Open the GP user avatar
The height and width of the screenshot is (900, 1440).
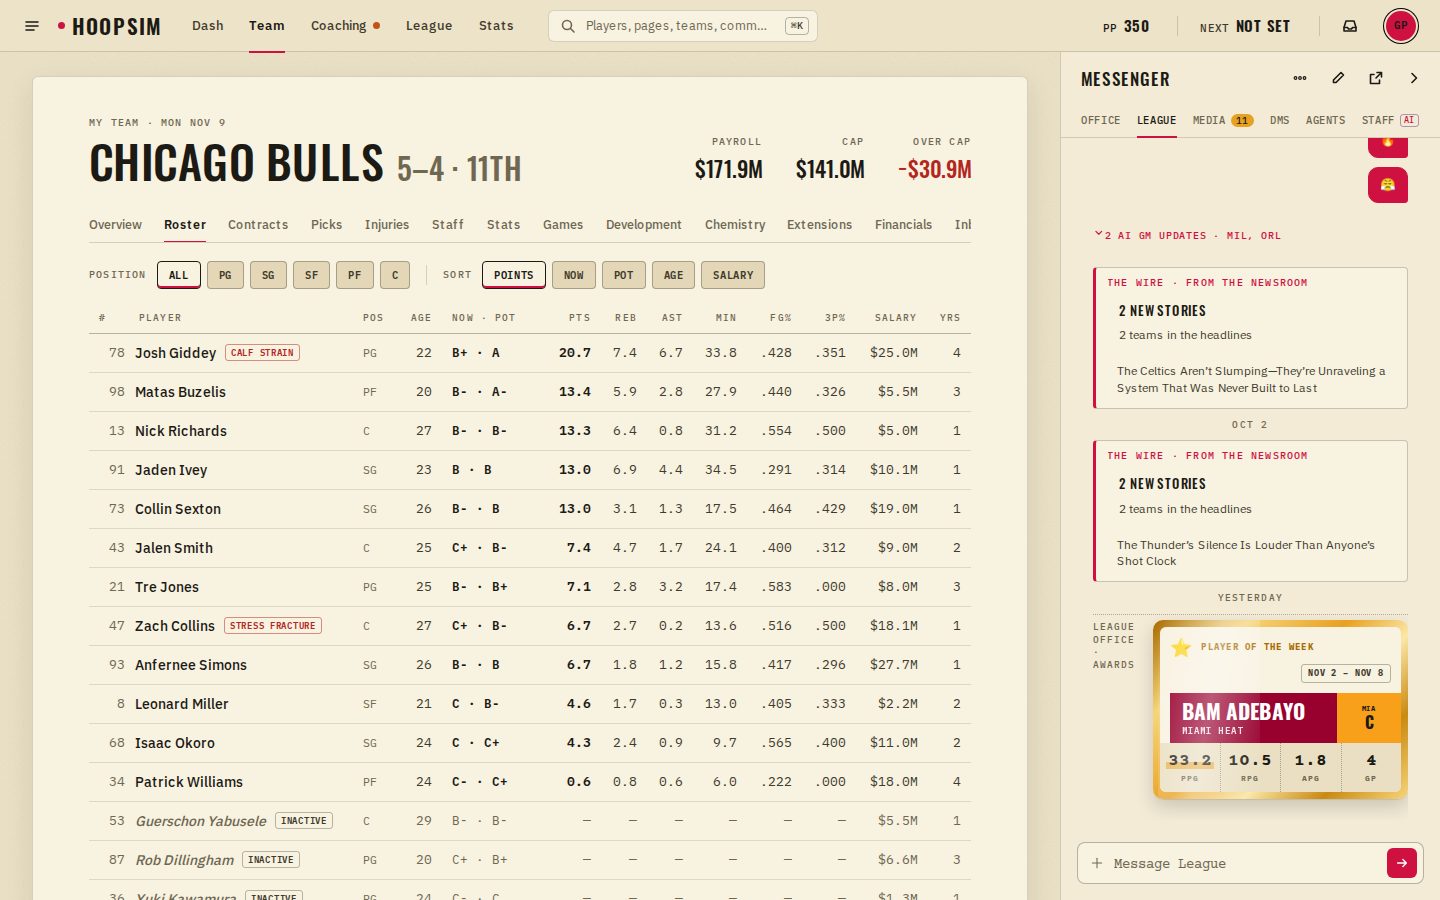coord(1400,26)
